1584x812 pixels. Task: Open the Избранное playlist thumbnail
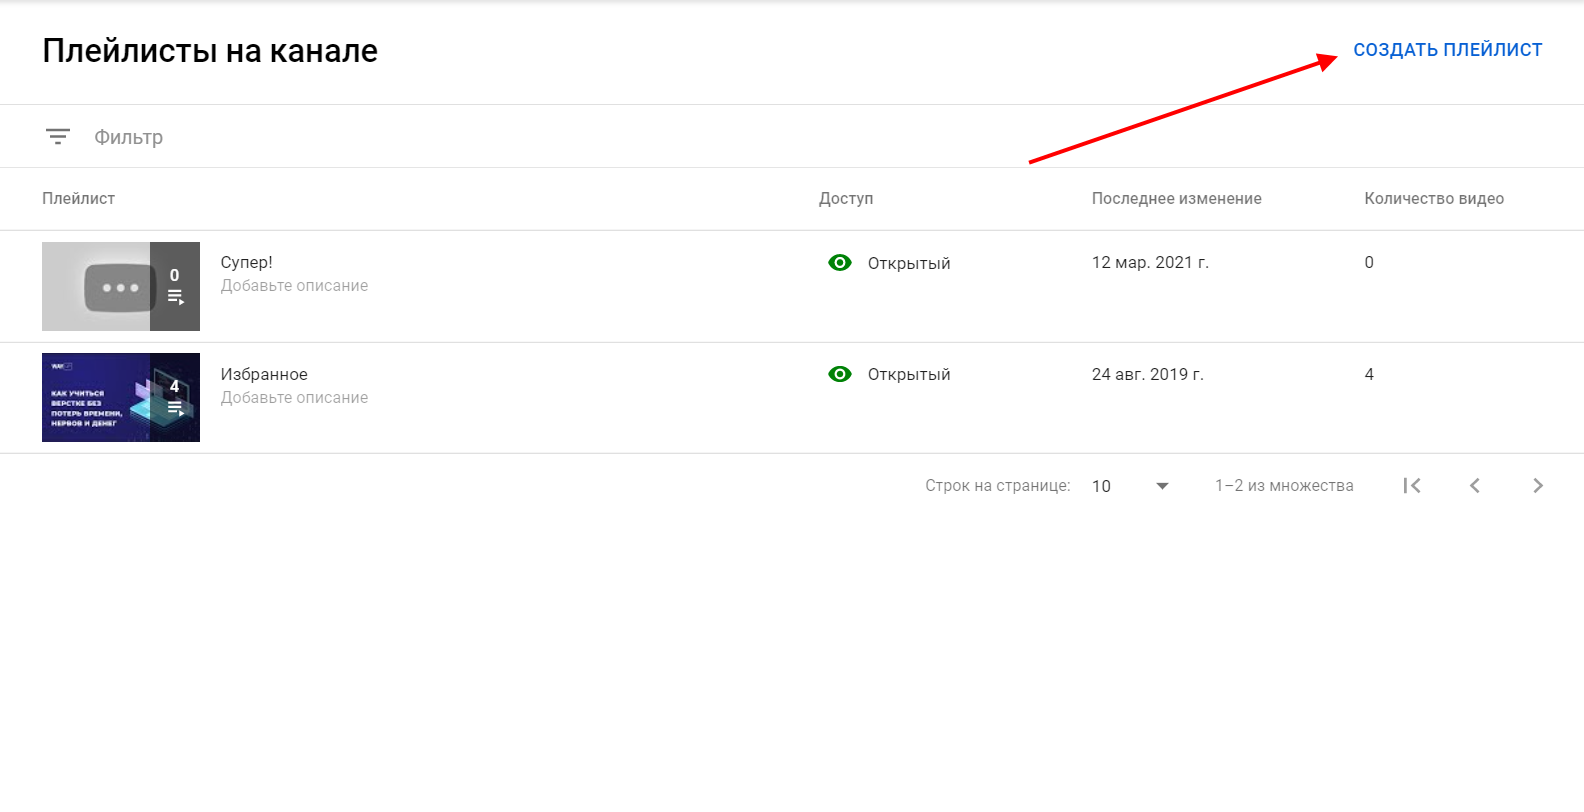pos(97,398)
